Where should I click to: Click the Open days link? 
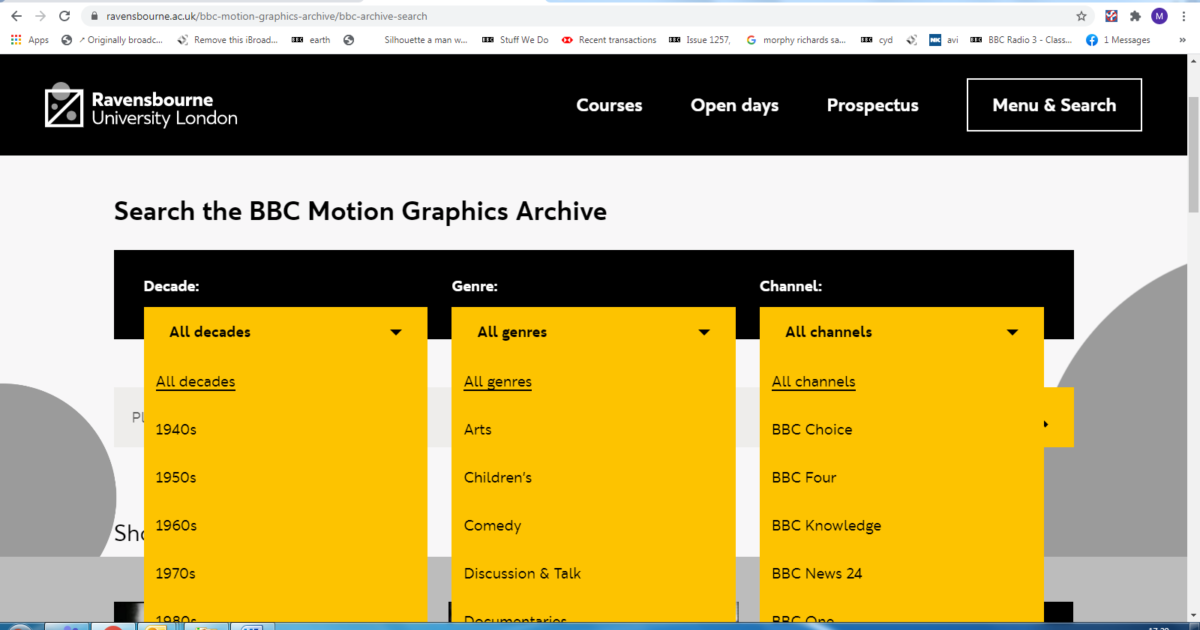click(734, 105)
